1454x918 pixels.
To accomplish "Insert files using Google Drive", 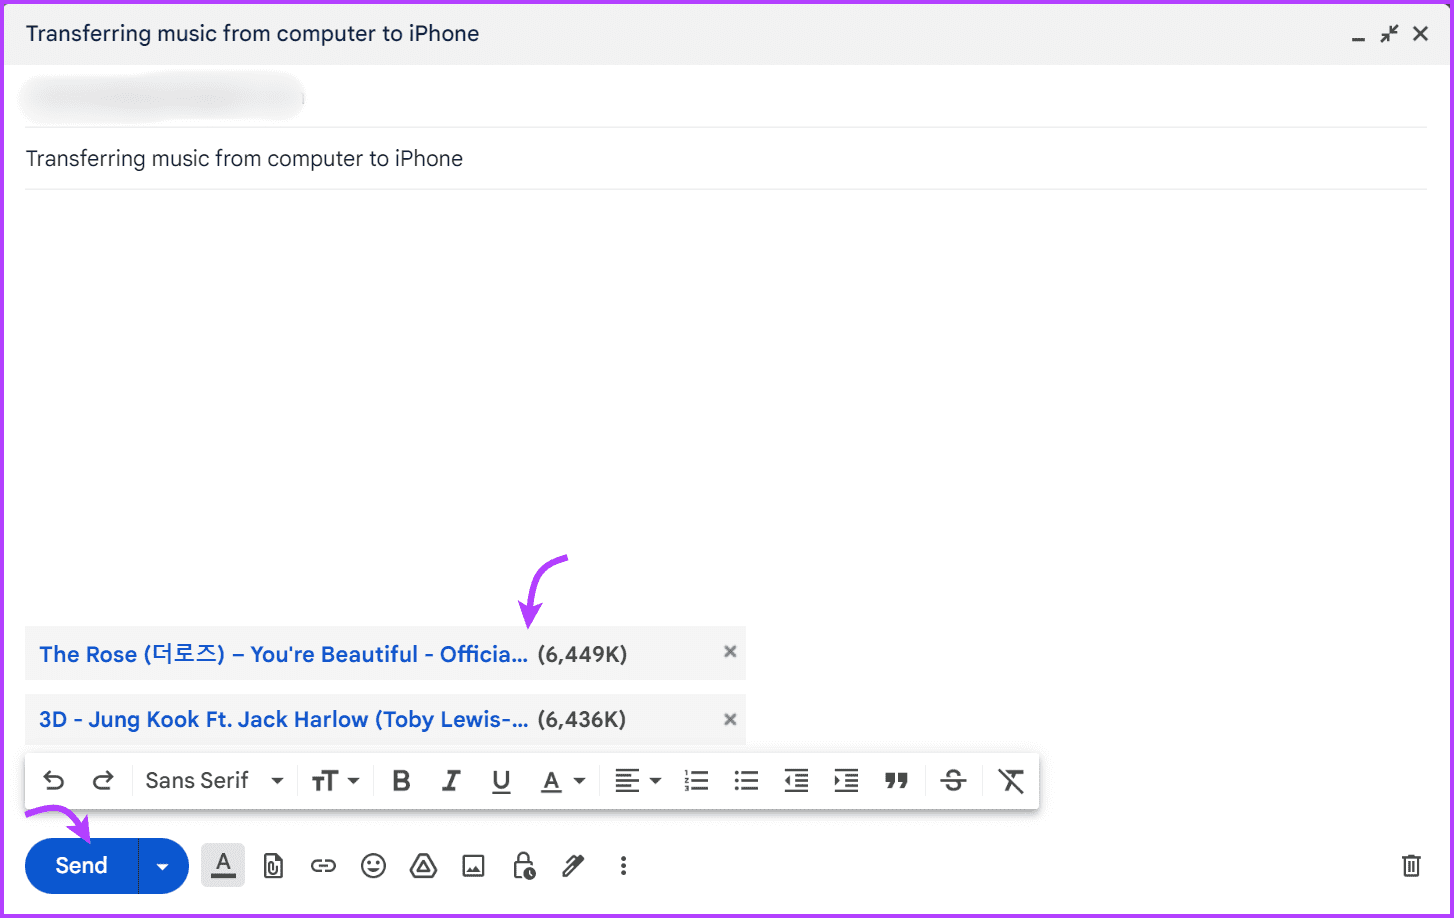I will tap(423, 866).
